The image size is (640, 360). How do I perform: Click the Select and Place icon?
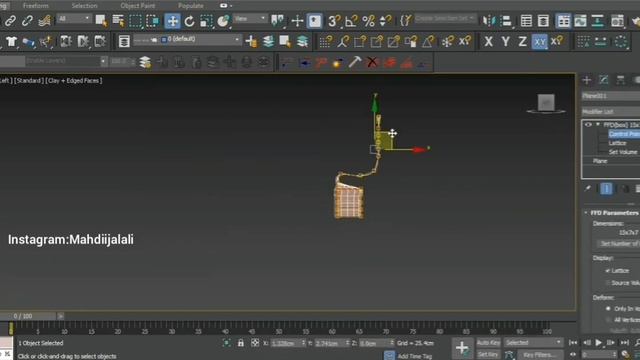[223, 21]
